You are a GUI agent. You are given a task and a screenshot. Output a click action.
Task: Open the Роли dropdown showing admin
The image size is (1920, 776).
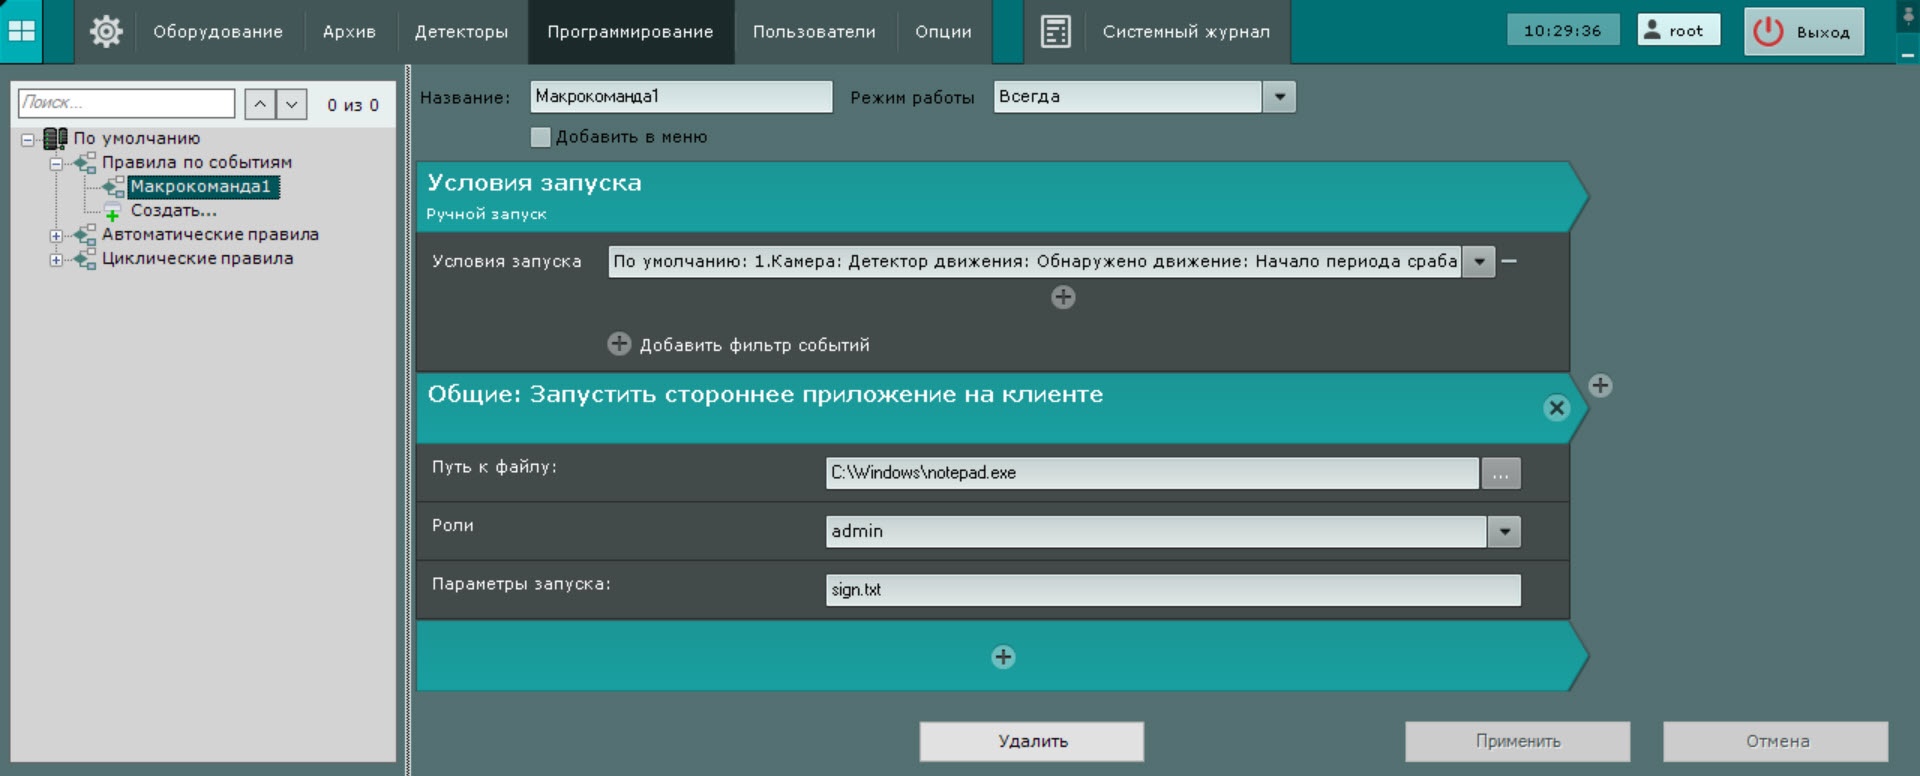pos(1504,532)
